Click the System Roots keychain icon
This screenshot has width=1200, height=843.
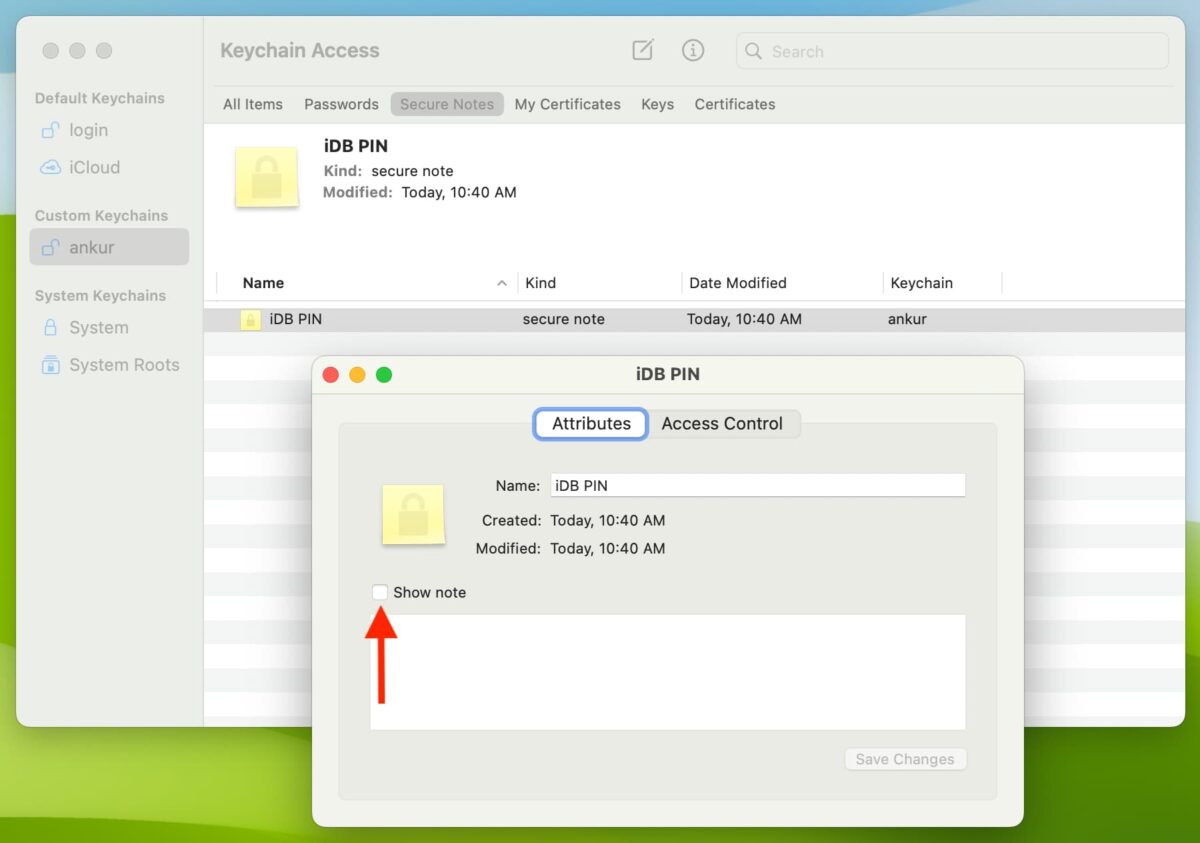point(50,365)
